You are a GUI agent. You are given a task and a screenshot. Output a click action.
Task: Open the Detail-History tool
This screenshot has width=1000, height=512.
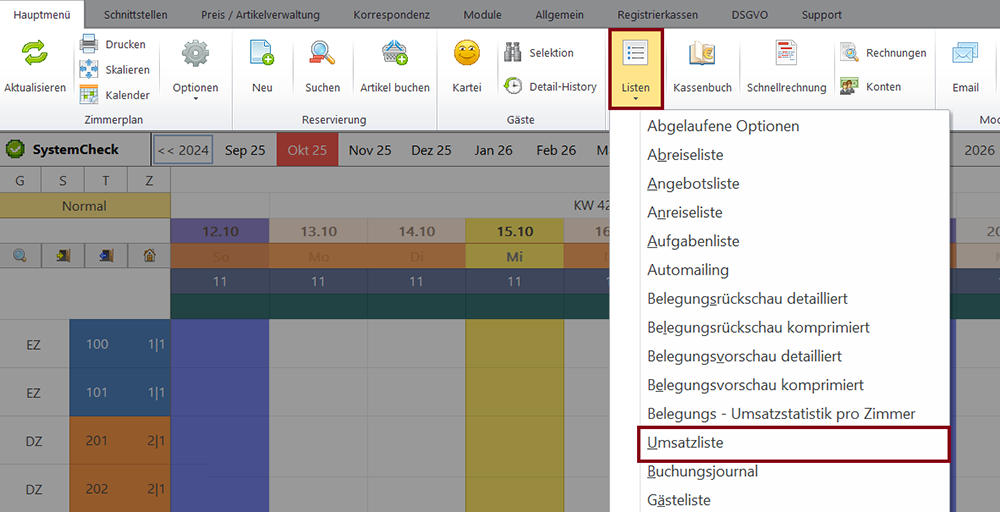(551, 87)
